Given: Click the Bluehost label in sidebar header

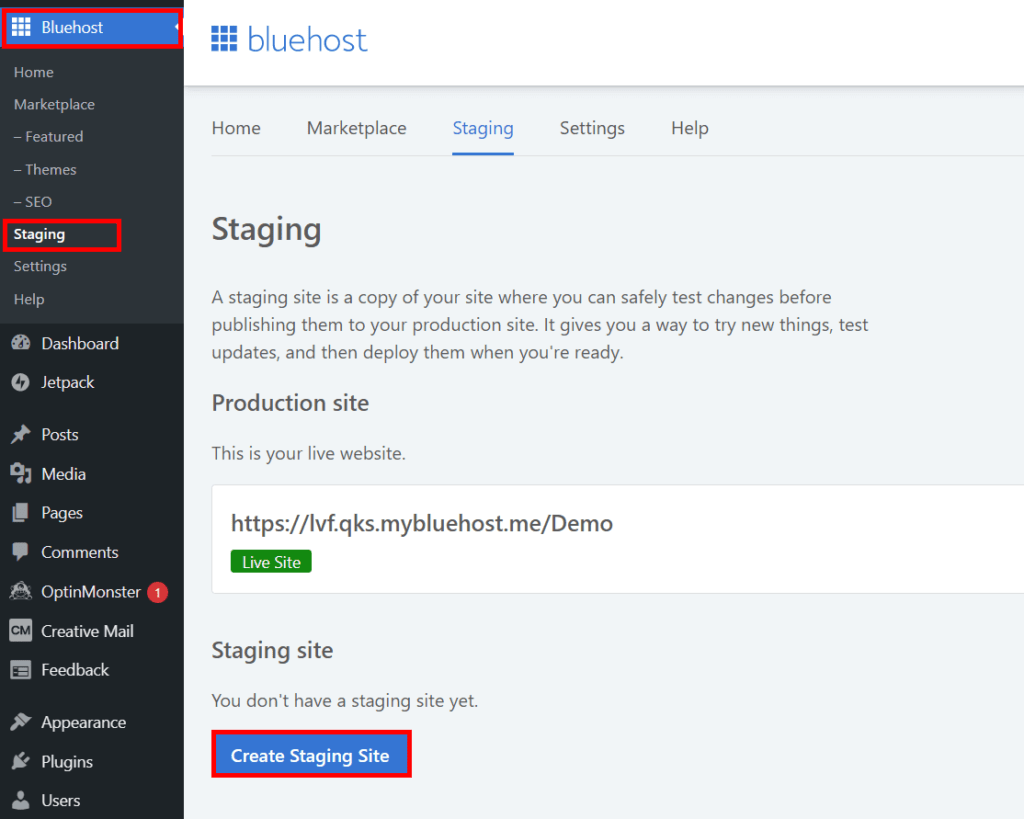Looking at the screenshot, I should [72, 27].
